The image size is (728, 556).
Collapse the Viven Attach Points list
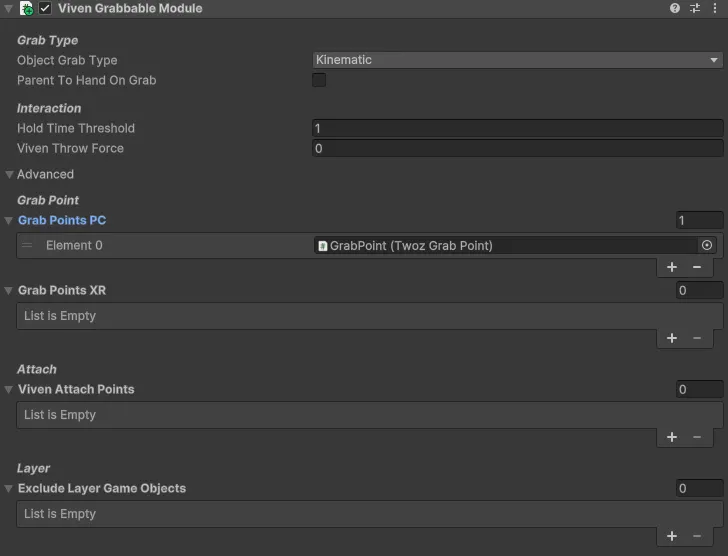tap(10, 389)
